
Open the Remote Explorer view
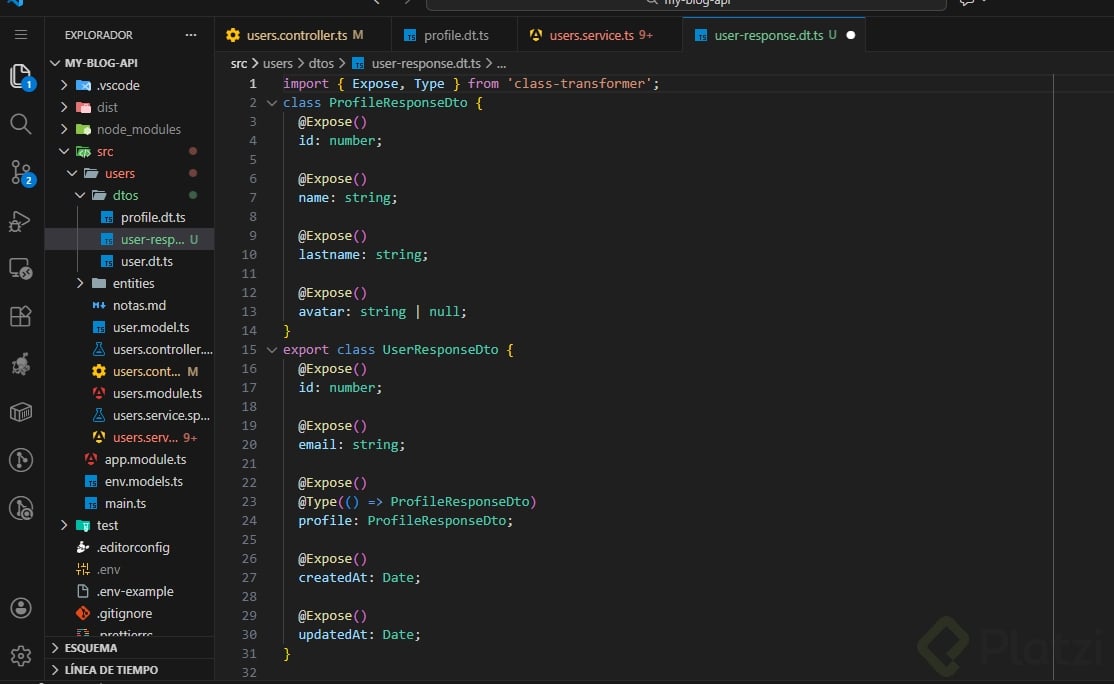tap(21, 268)
